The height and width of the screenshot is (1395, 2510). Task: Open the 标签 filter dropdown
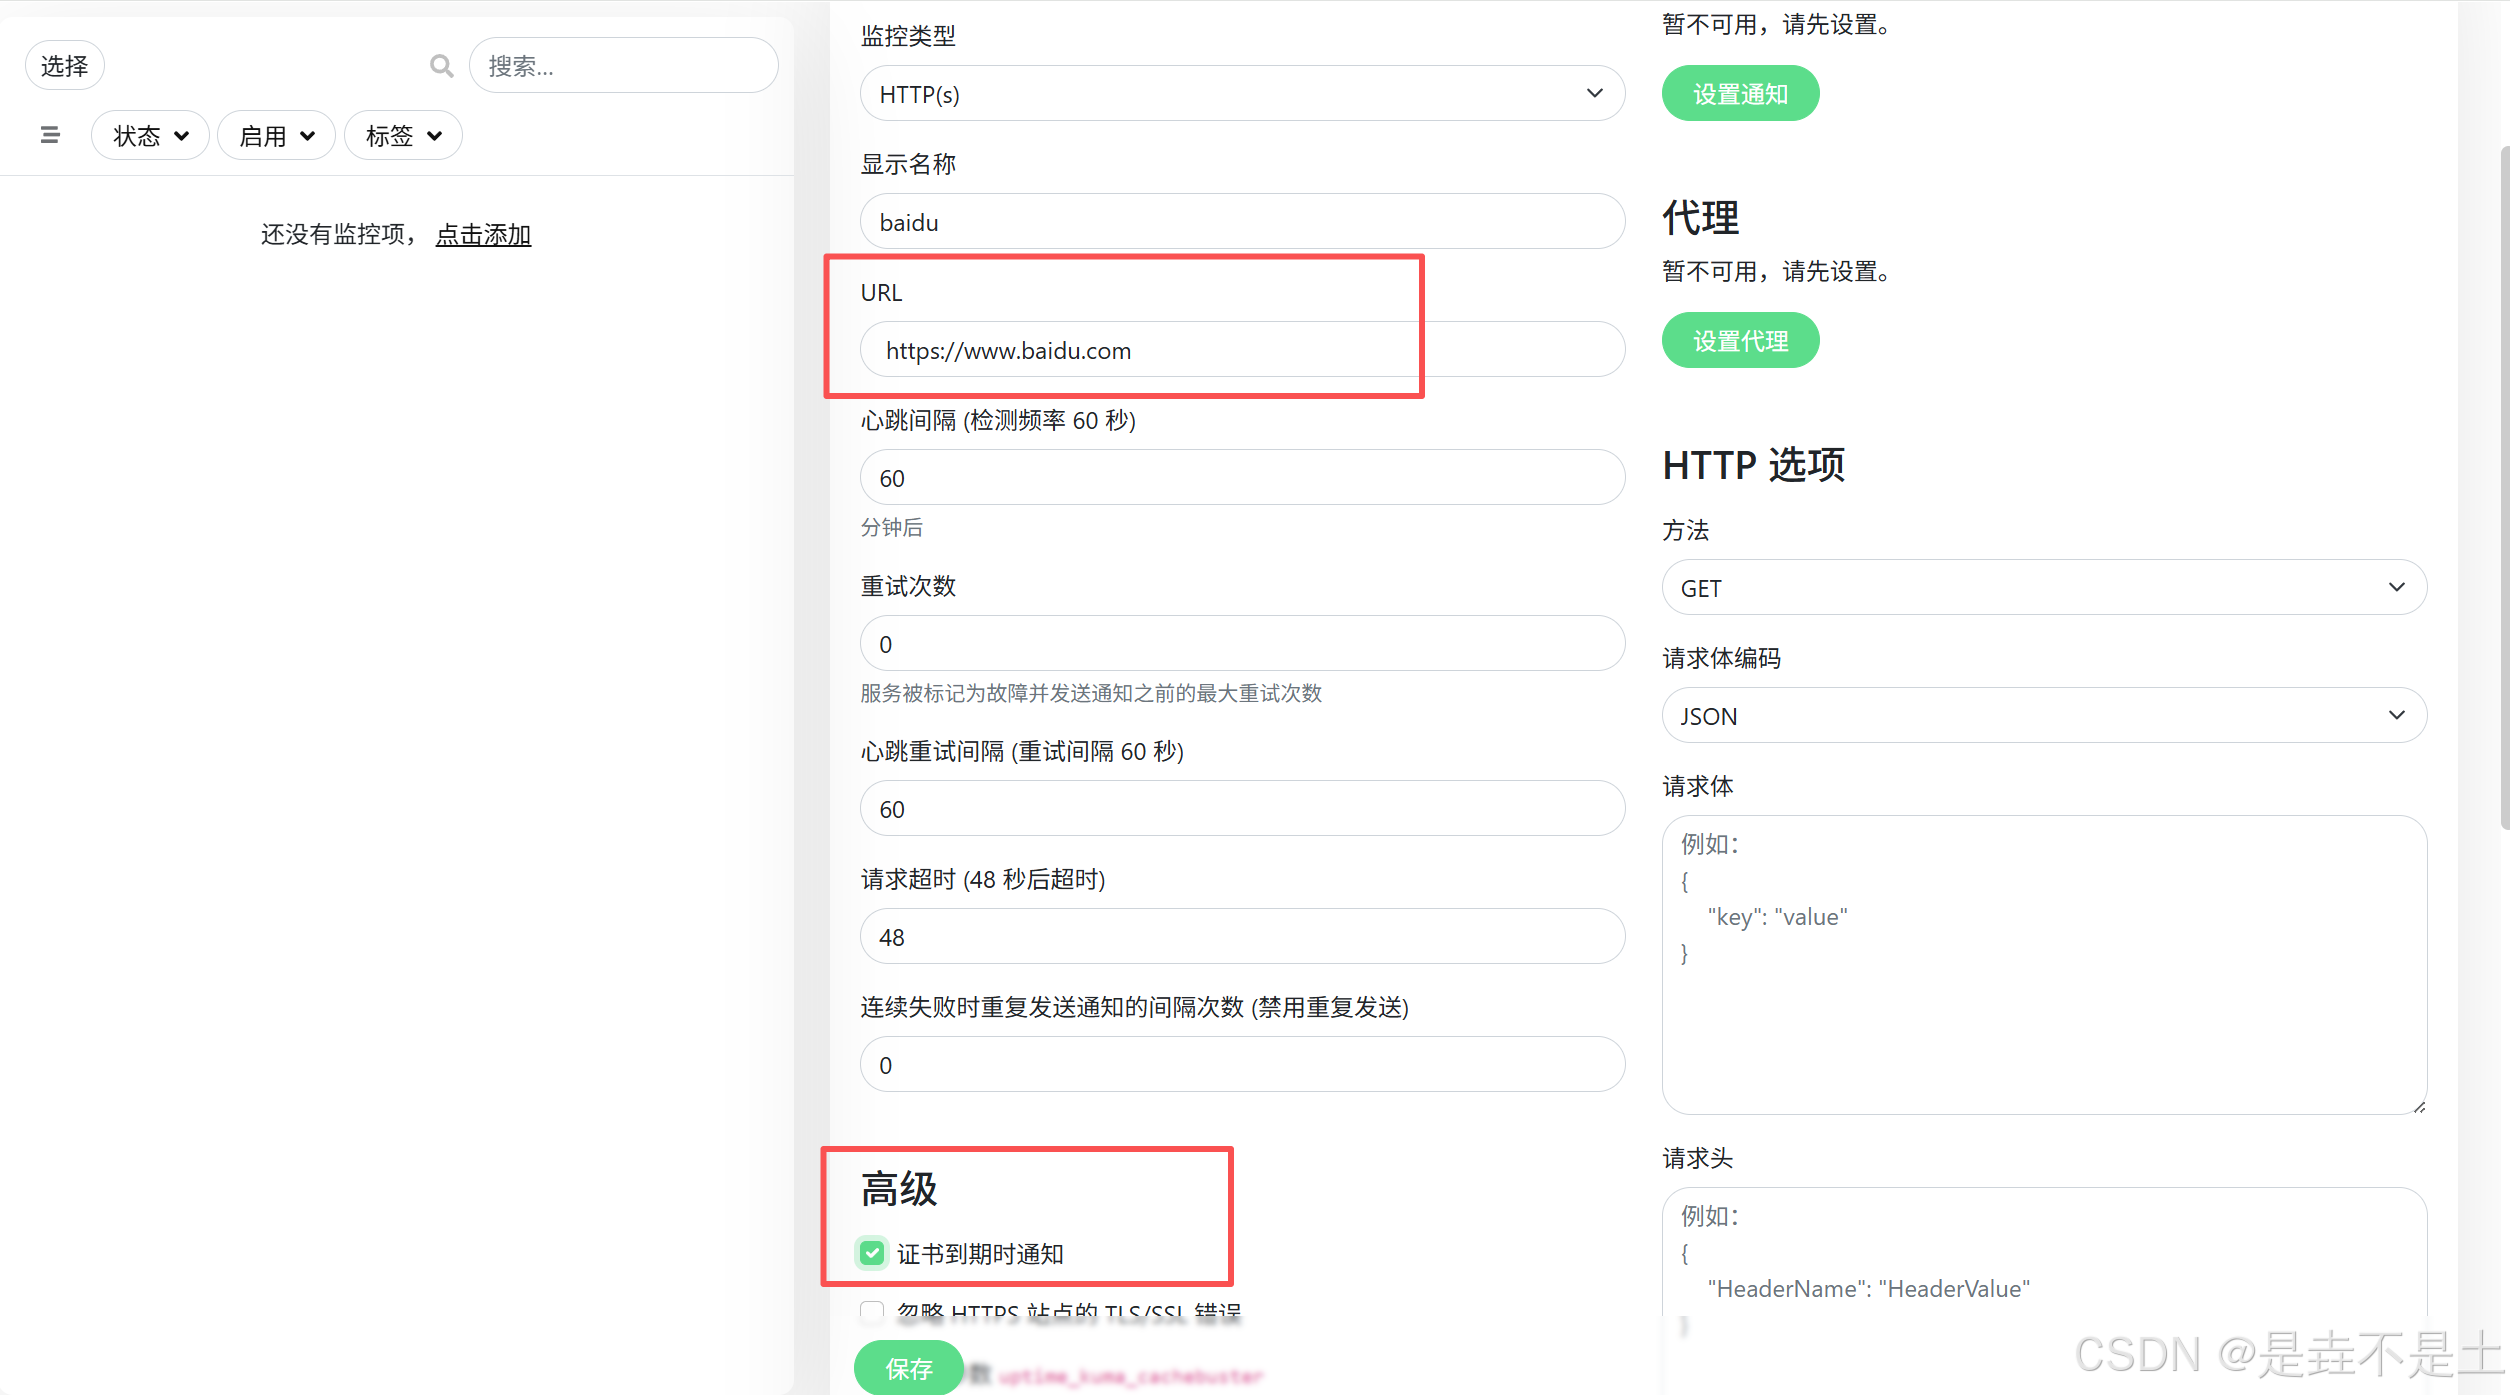point(403,135)
